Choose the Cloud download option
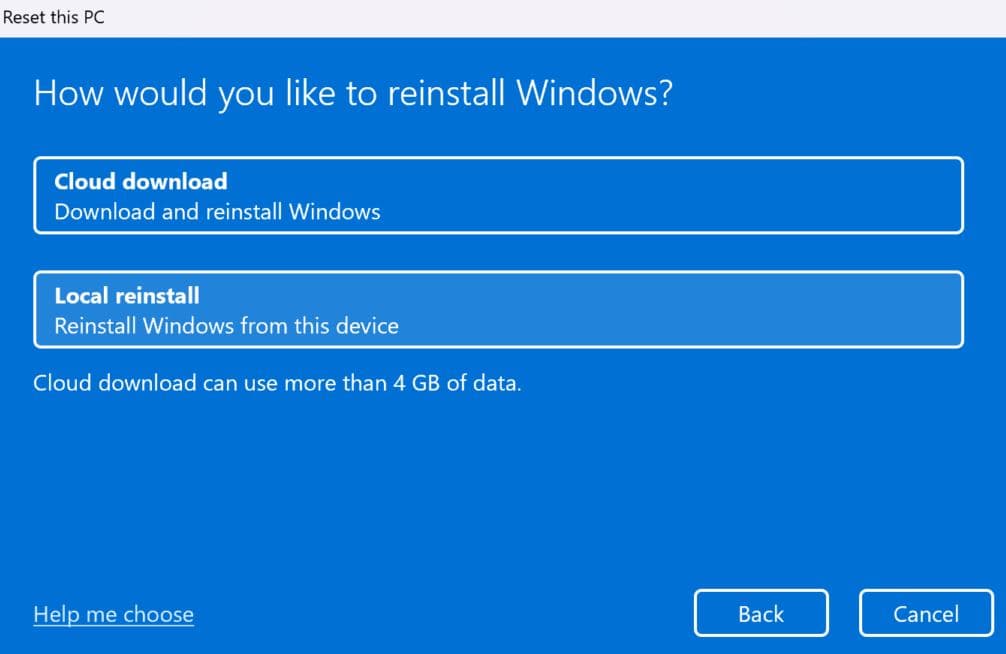This screenshot has width=1006, height=654. coord(498,195)
